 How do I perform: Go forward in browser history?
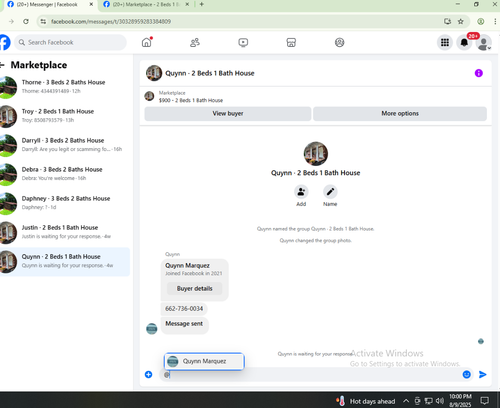[x=11, y=21]
